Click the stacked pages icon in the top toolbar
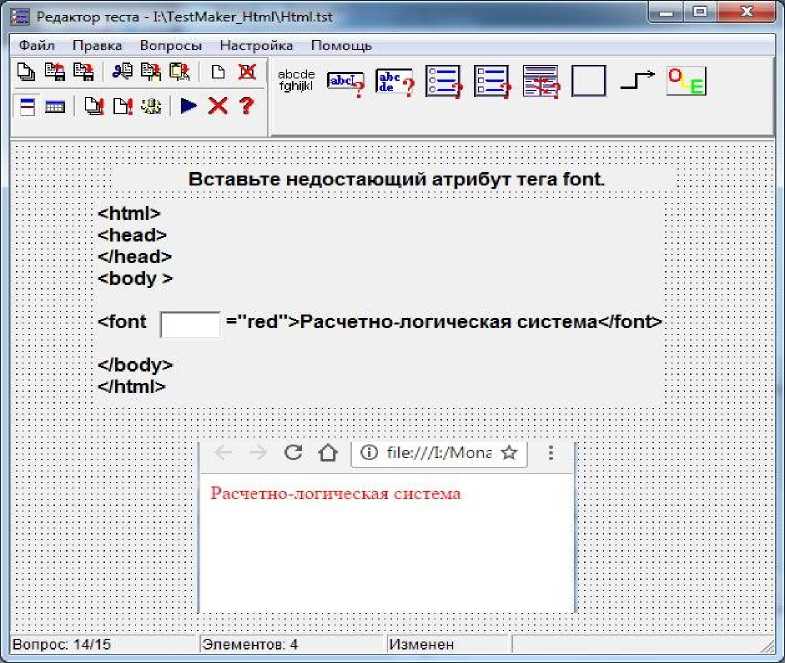The height and width of the screenshot is (663, 785). point(26,72)
